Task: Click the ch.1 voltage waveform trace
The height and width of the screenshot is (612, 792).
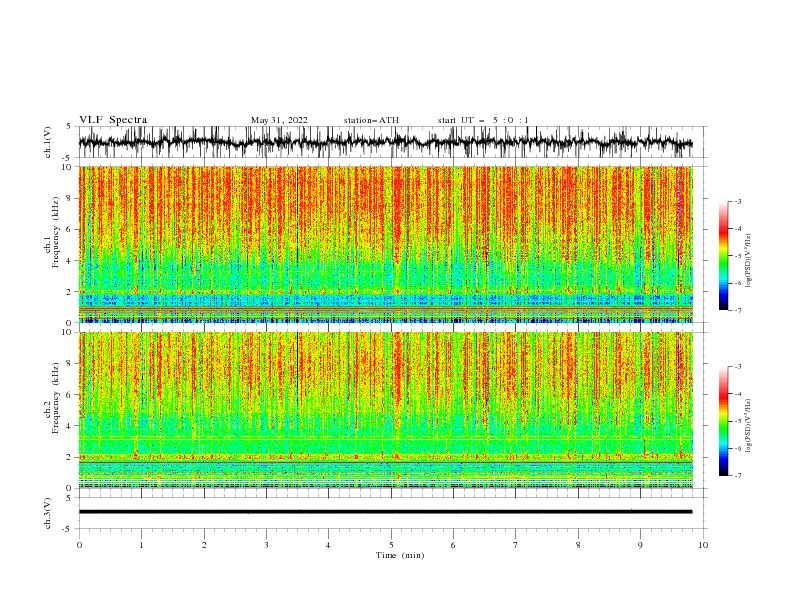Action: point(385,142)
